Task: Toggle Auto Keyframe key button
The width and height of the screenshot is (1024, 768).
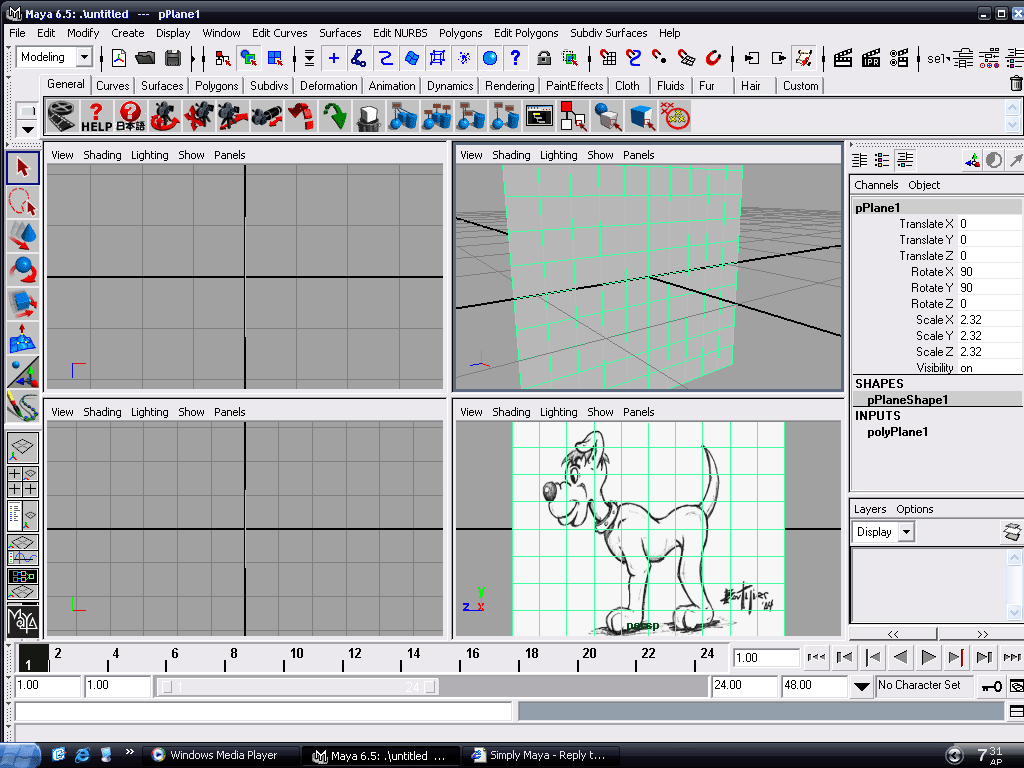Action: click(x=992, y=686)
